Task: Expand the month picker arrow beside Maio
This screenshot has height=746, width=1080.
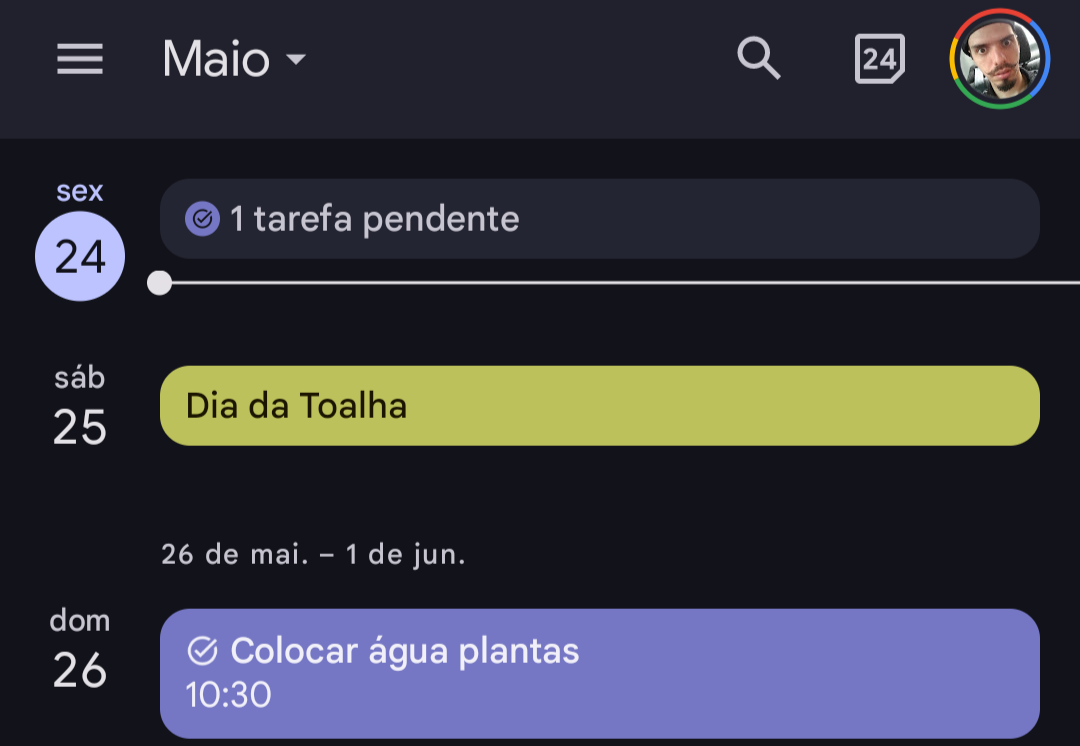Action: point(296,59)
